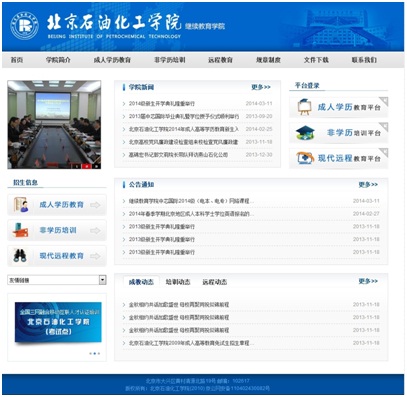Open news link 2014级新生开学典礼隆重举行
Viewport: 407px width, 397px height.
pyautogui.click(x=162, y=104)
